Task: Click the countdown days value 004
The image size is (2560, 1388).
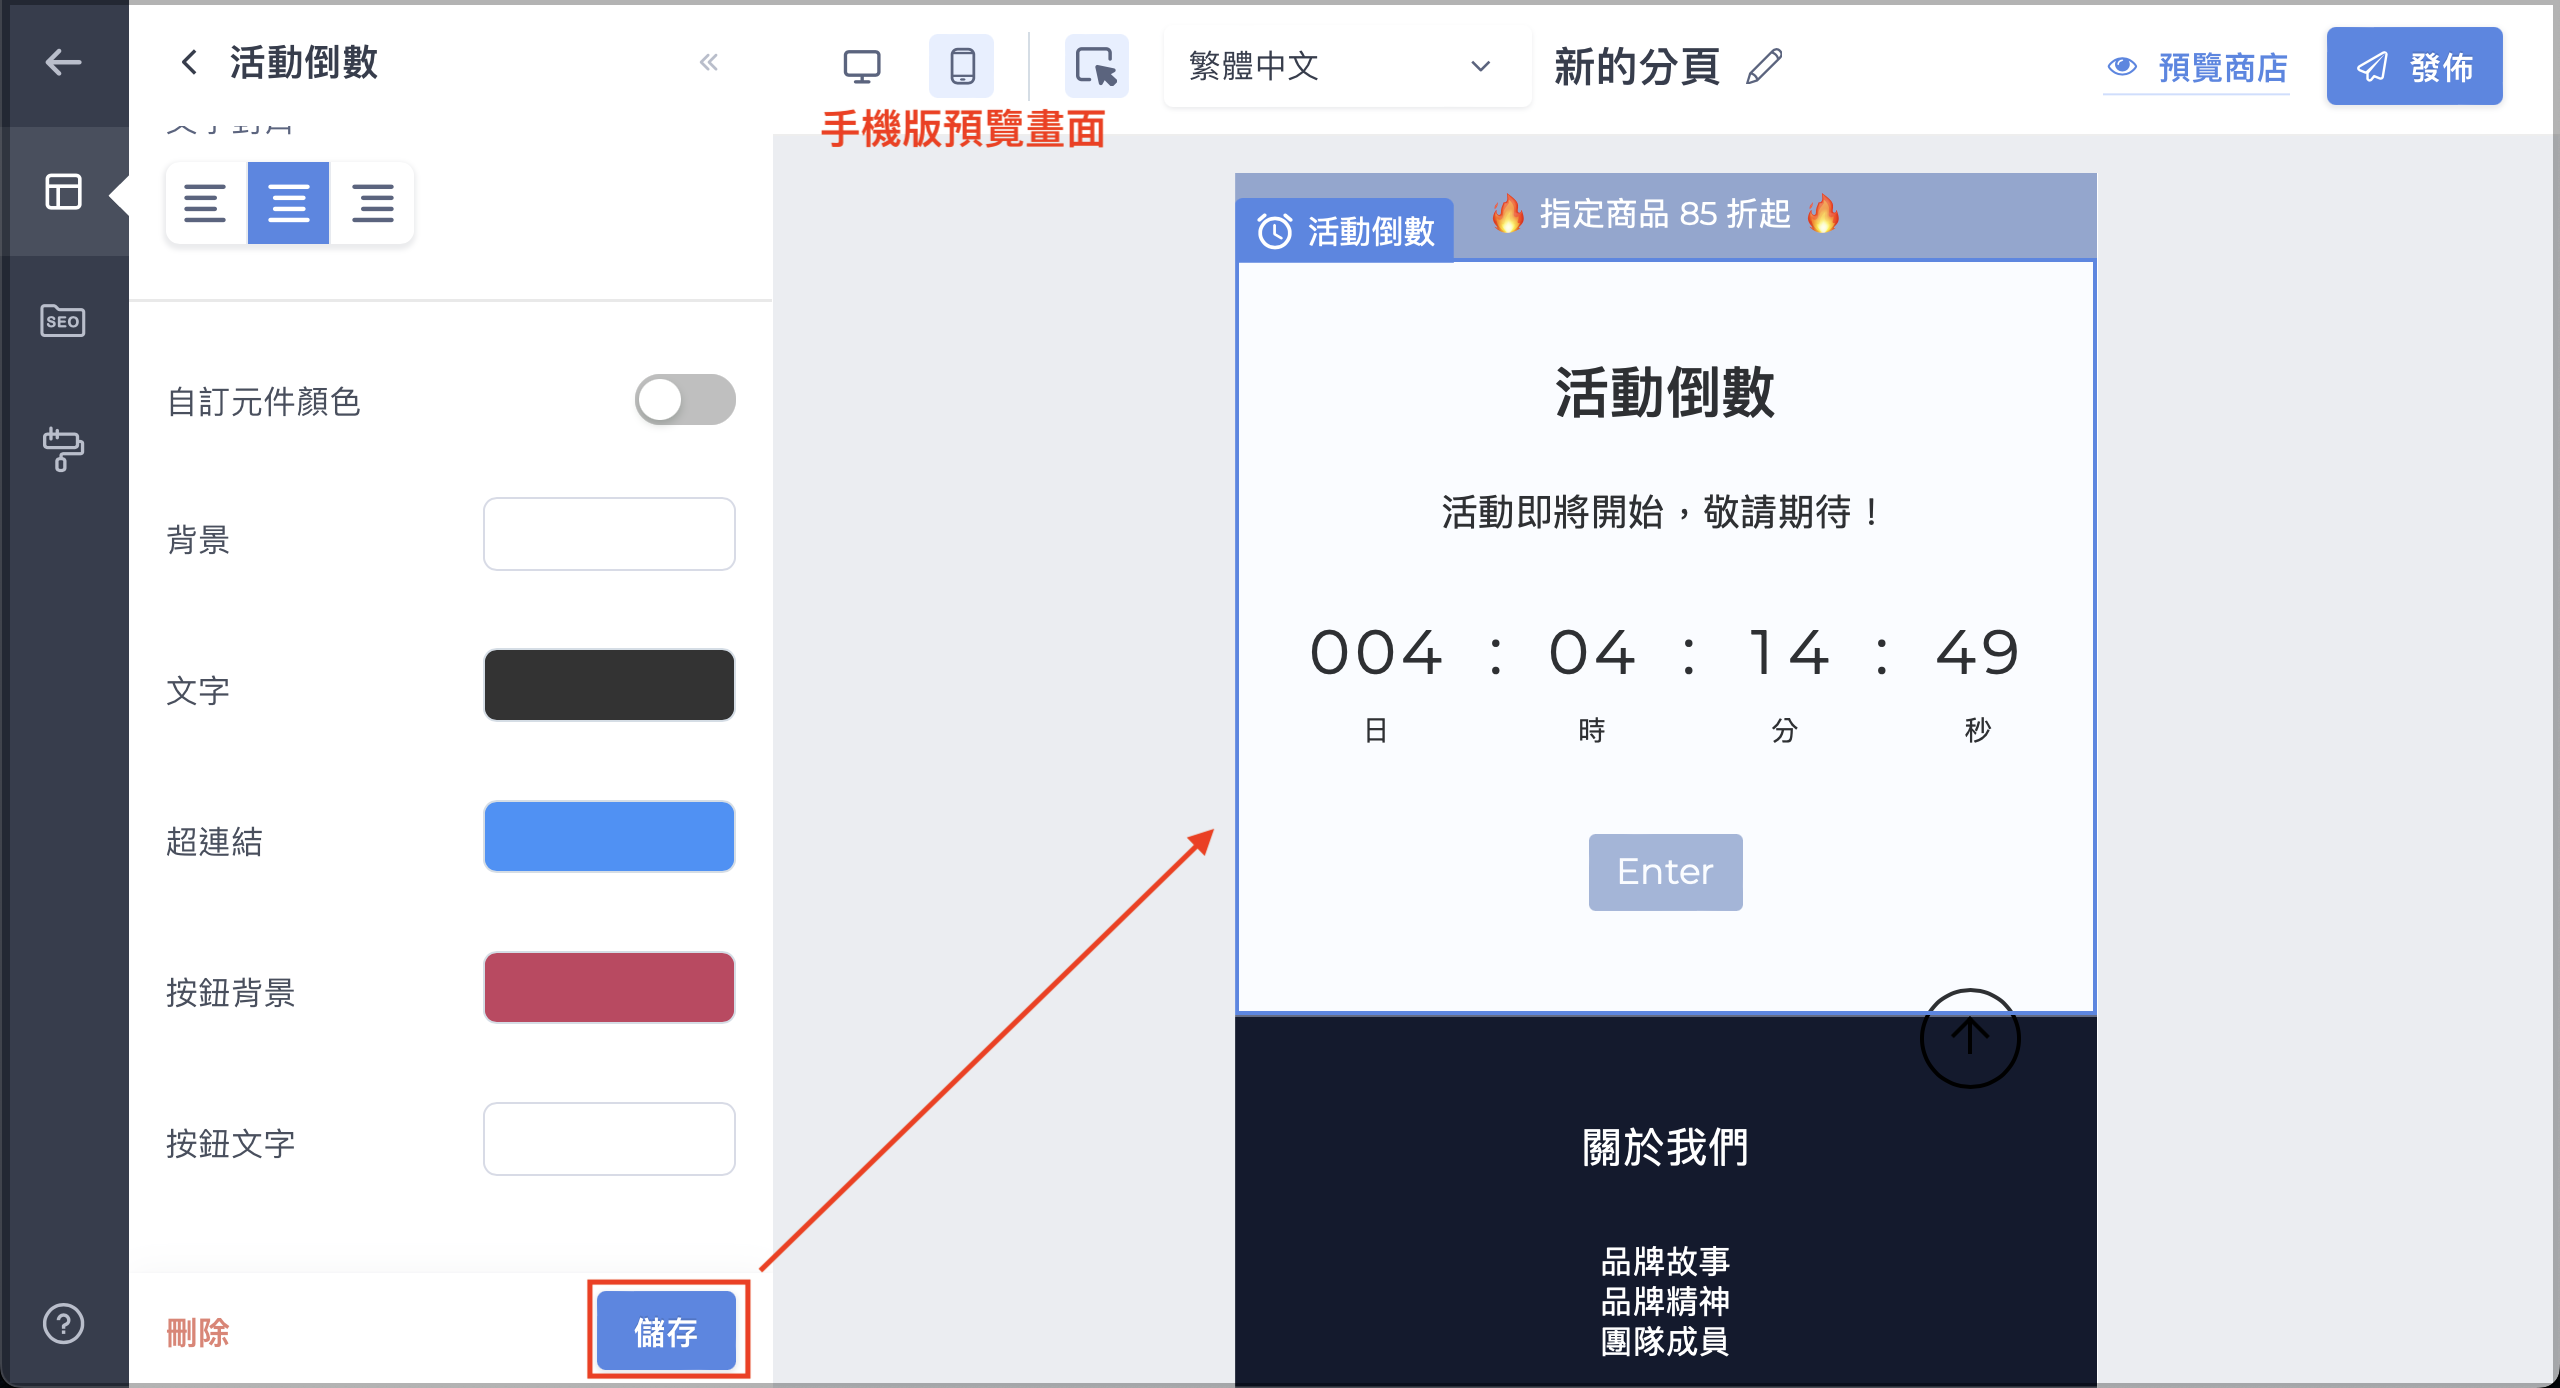Action: tap(1376, 653)
